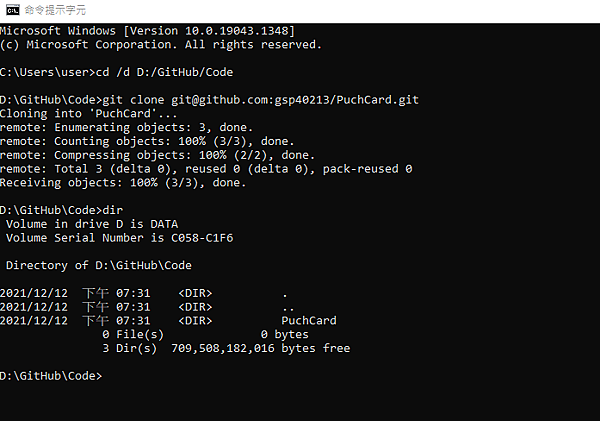This screenshot has height=421, width=600.
Task: Click the double-dot parent directory entry
Action: pyautogui.click(x=288, y=307)
